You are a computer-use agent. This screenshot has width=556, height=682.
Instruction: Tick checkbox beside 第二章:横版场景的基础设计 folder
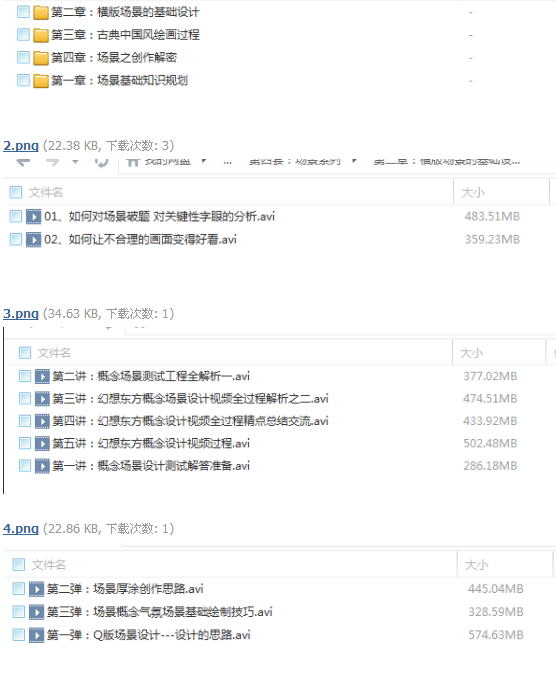pos(23,12)
